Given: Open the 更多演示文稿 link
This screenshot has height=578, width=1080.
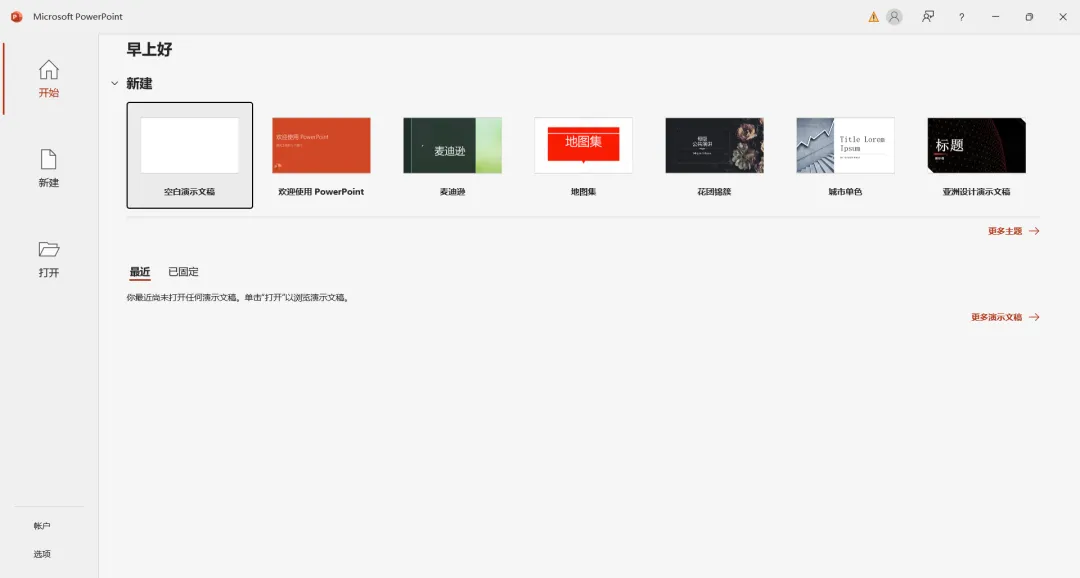Looking at the screenshot, I should click(1005, 318).
